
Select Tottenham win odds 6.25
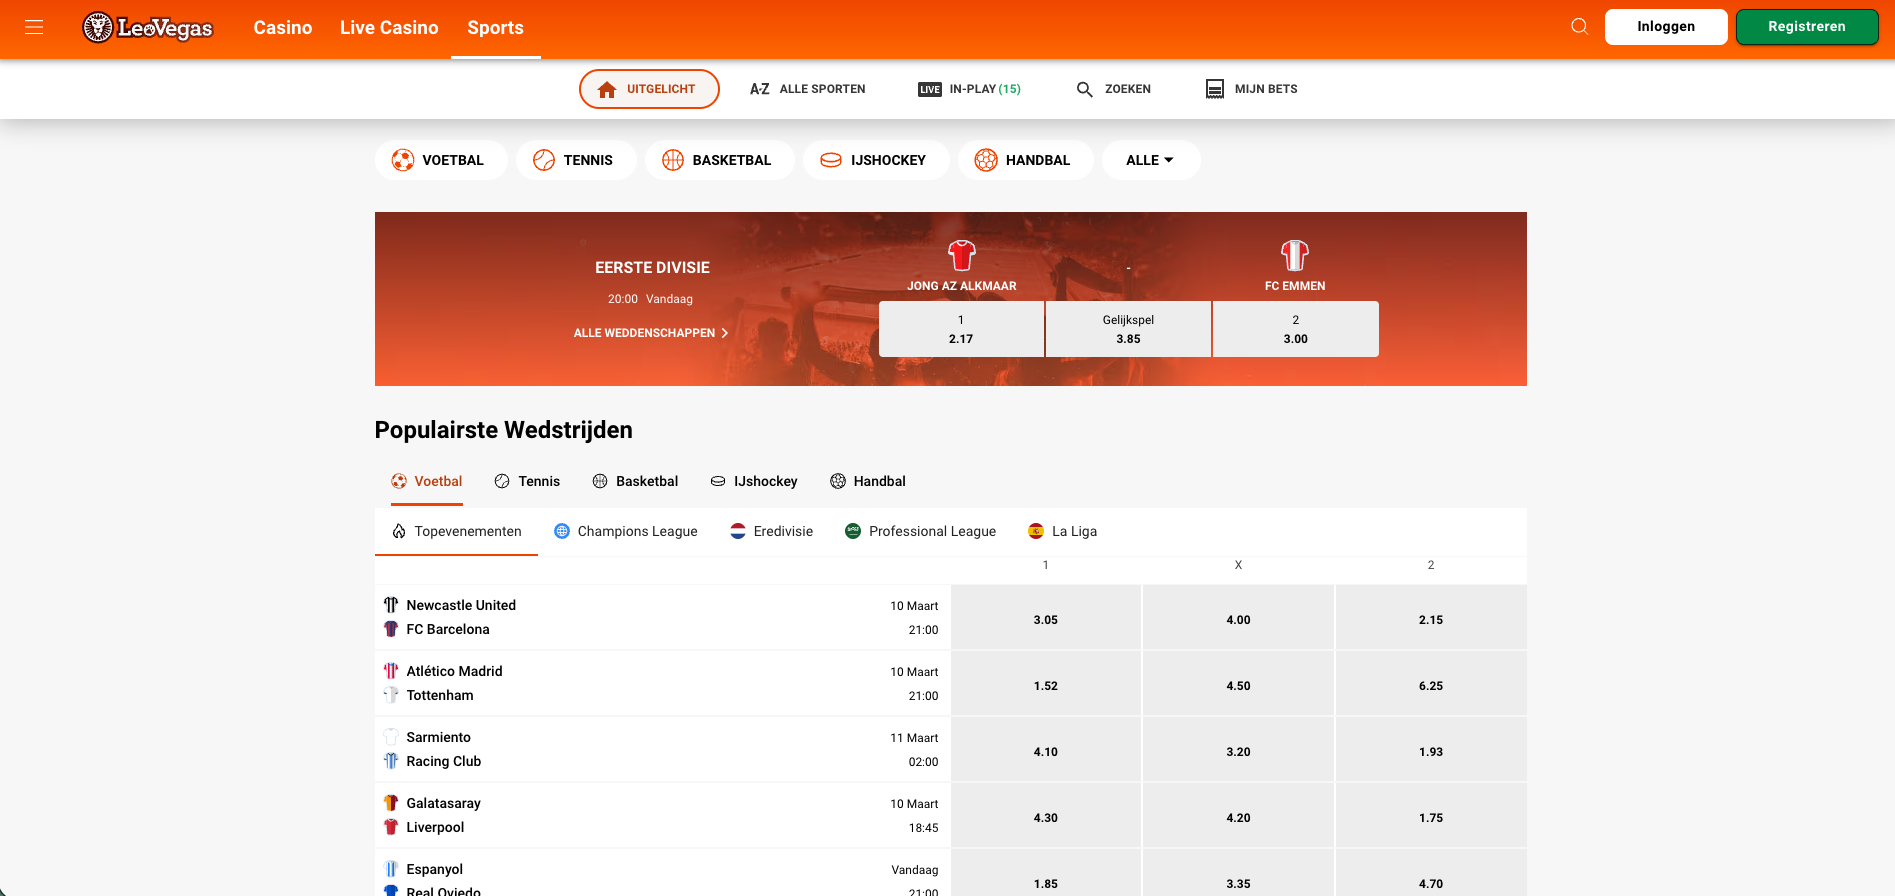coord(1431,684)
